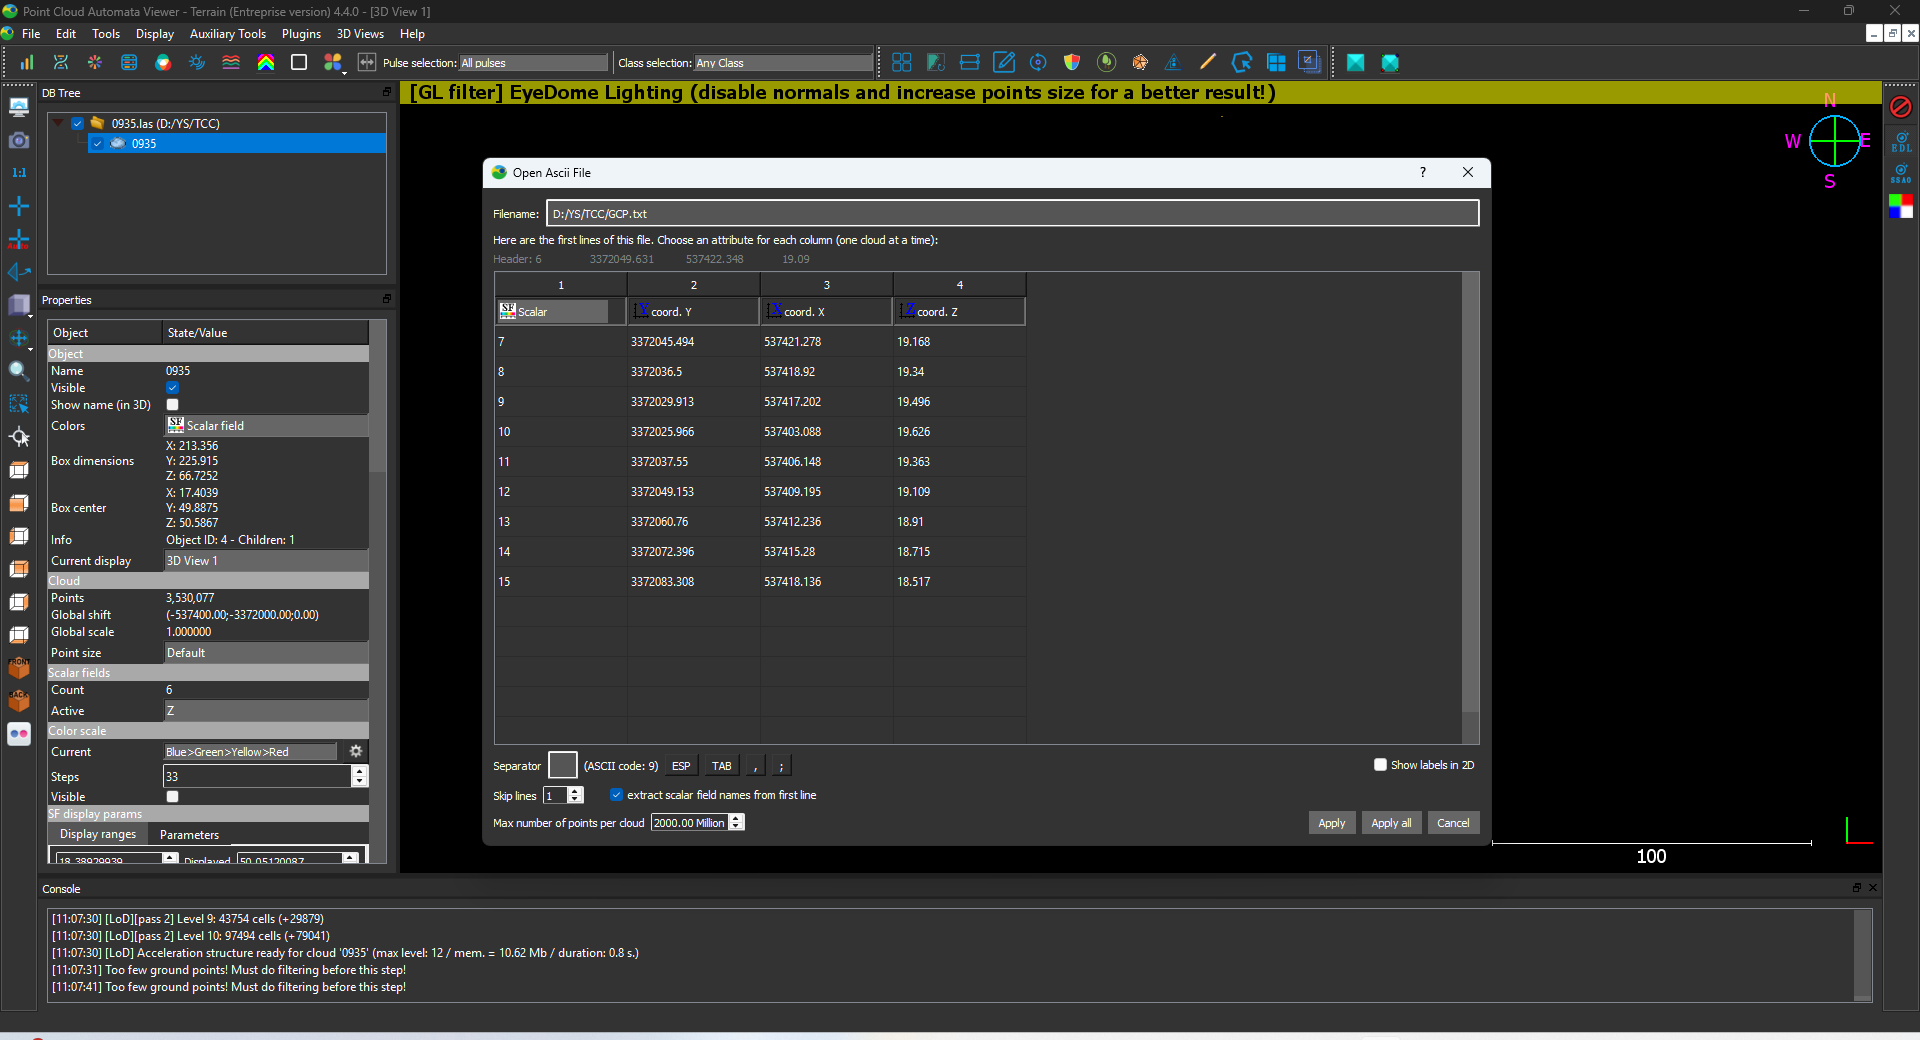1920x1040 pixels.
Task: Open the Plugins menu
Action: 301,34
